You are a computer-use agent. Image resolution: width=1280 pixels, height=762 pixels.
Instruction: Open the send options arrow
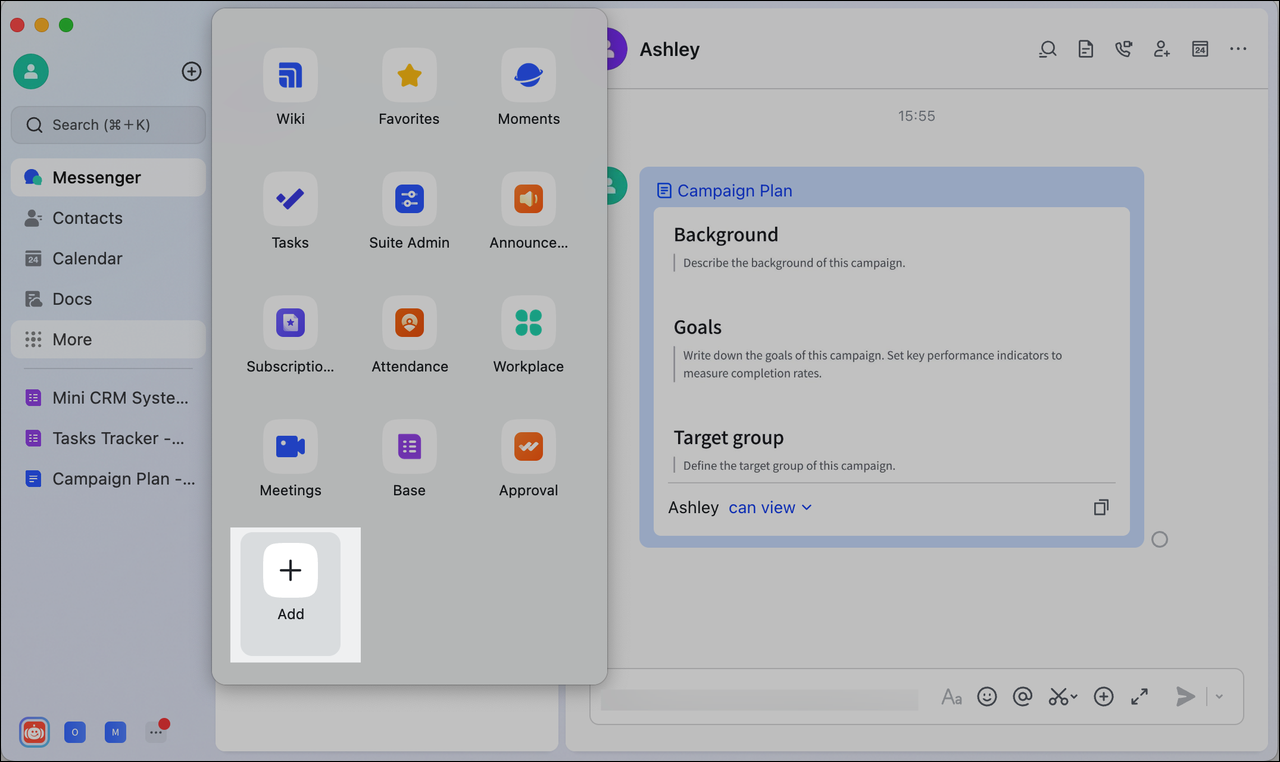[1219, 697]
